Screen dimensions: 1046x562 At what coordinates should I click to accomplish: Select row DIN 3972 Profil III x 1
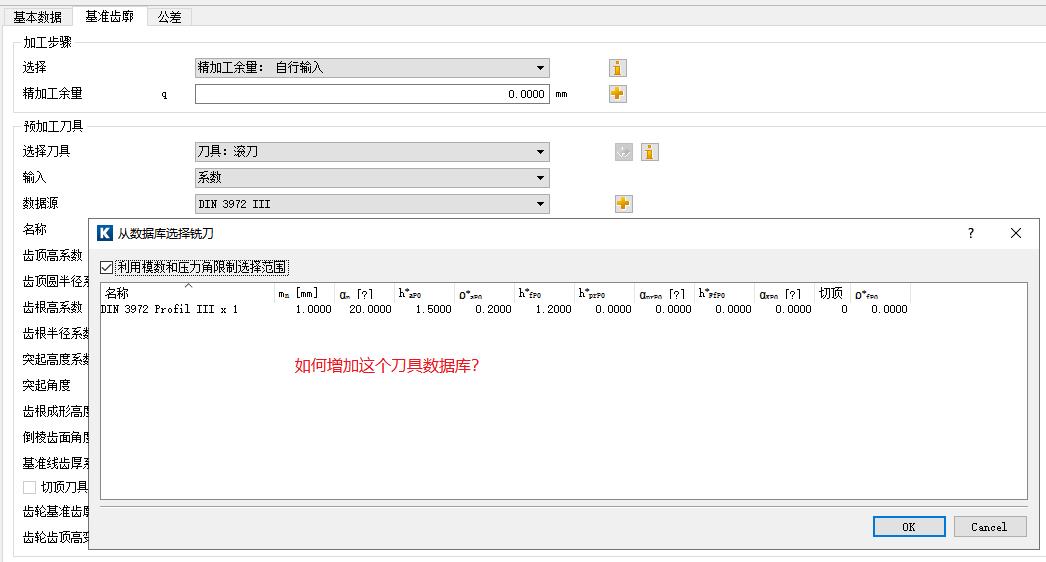click(x=504, y=310)
